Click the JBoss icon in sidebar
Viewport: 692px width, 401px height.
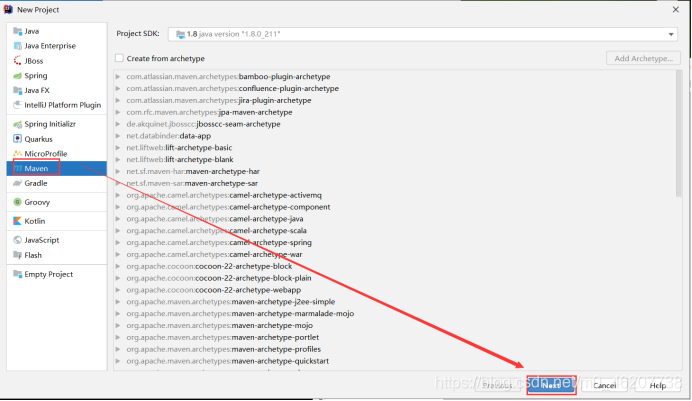pos(18,61)
